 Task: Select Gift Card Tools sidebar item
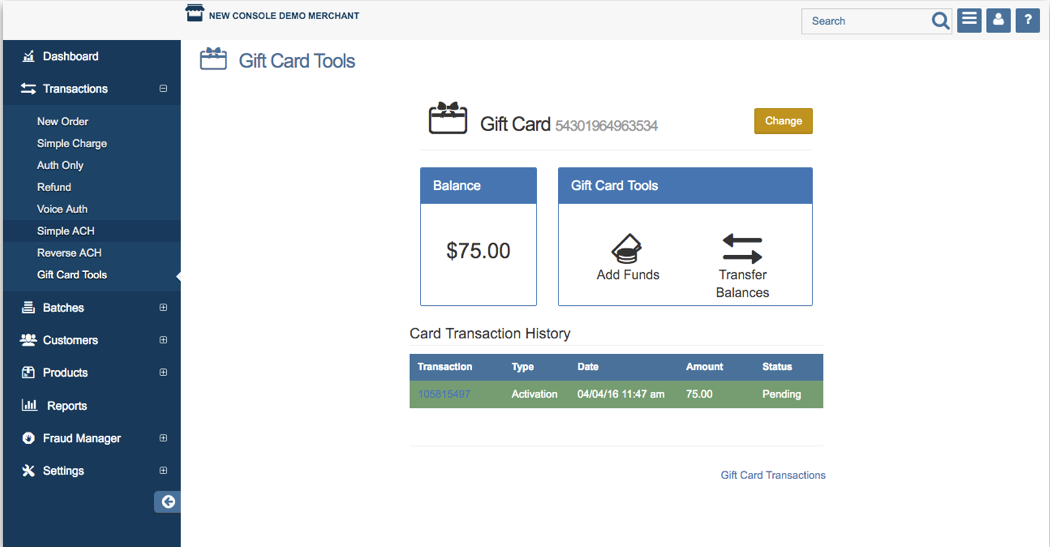click(72, 275)
